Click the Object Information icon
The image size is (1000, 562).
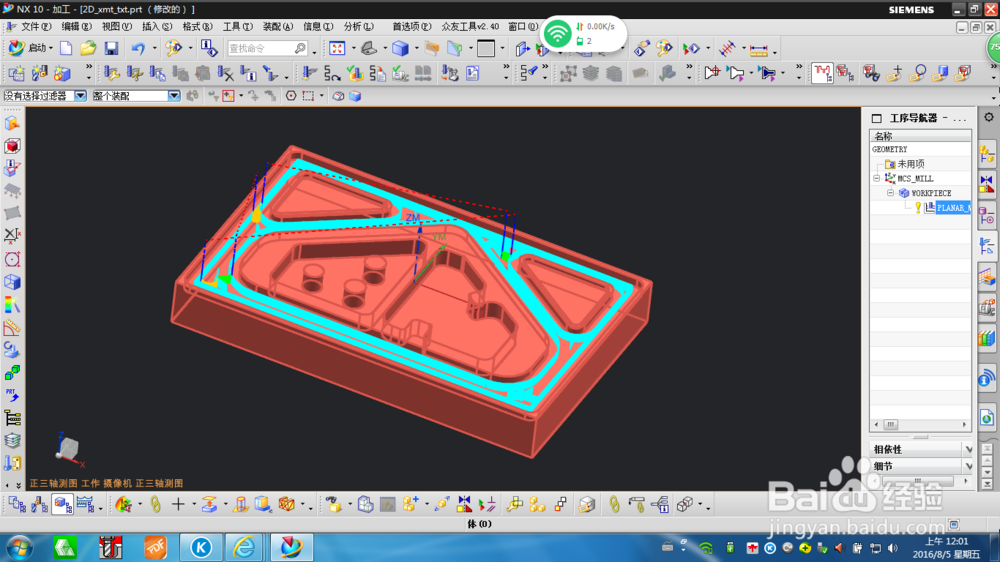point(209,48)
